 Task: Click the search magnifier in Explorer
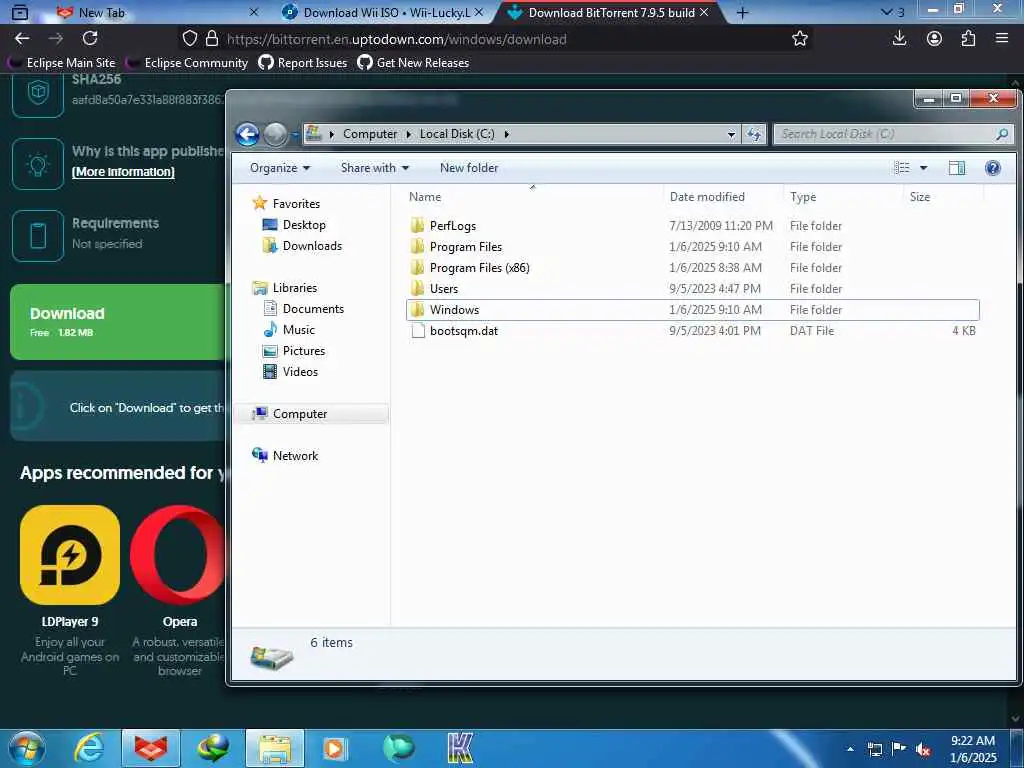1002,134
